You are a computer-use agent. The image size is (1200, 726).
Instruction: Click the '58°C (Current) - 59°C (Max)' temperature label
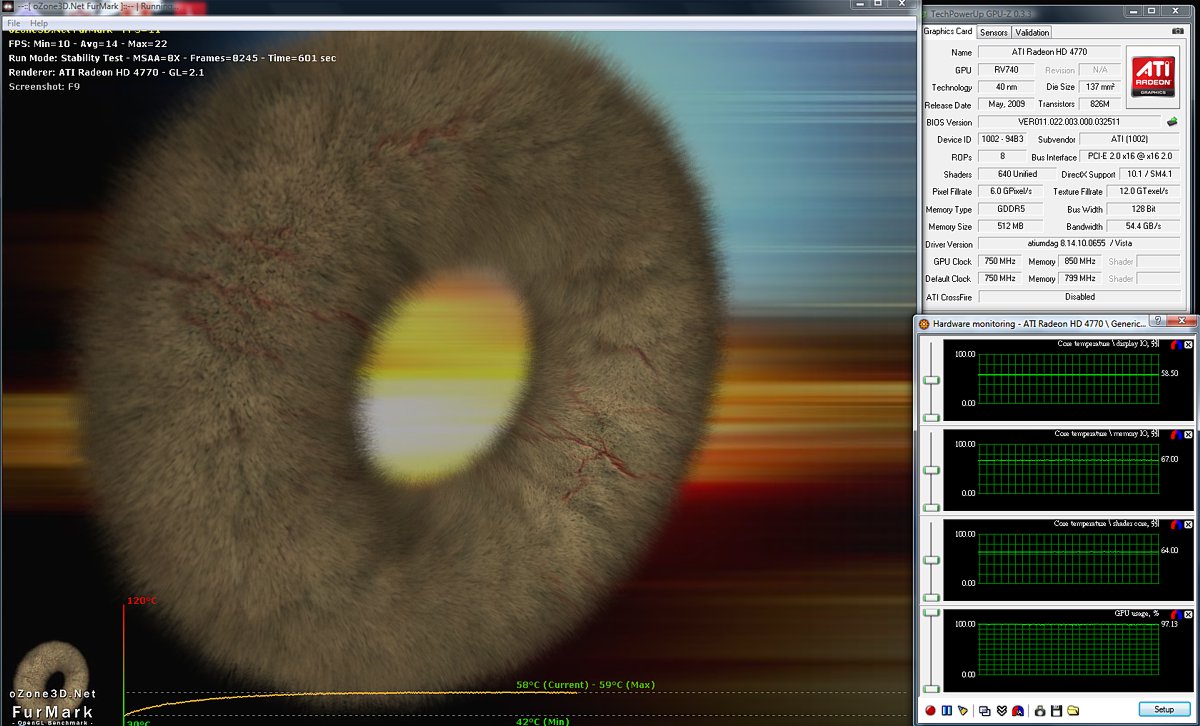click(586, 685)
